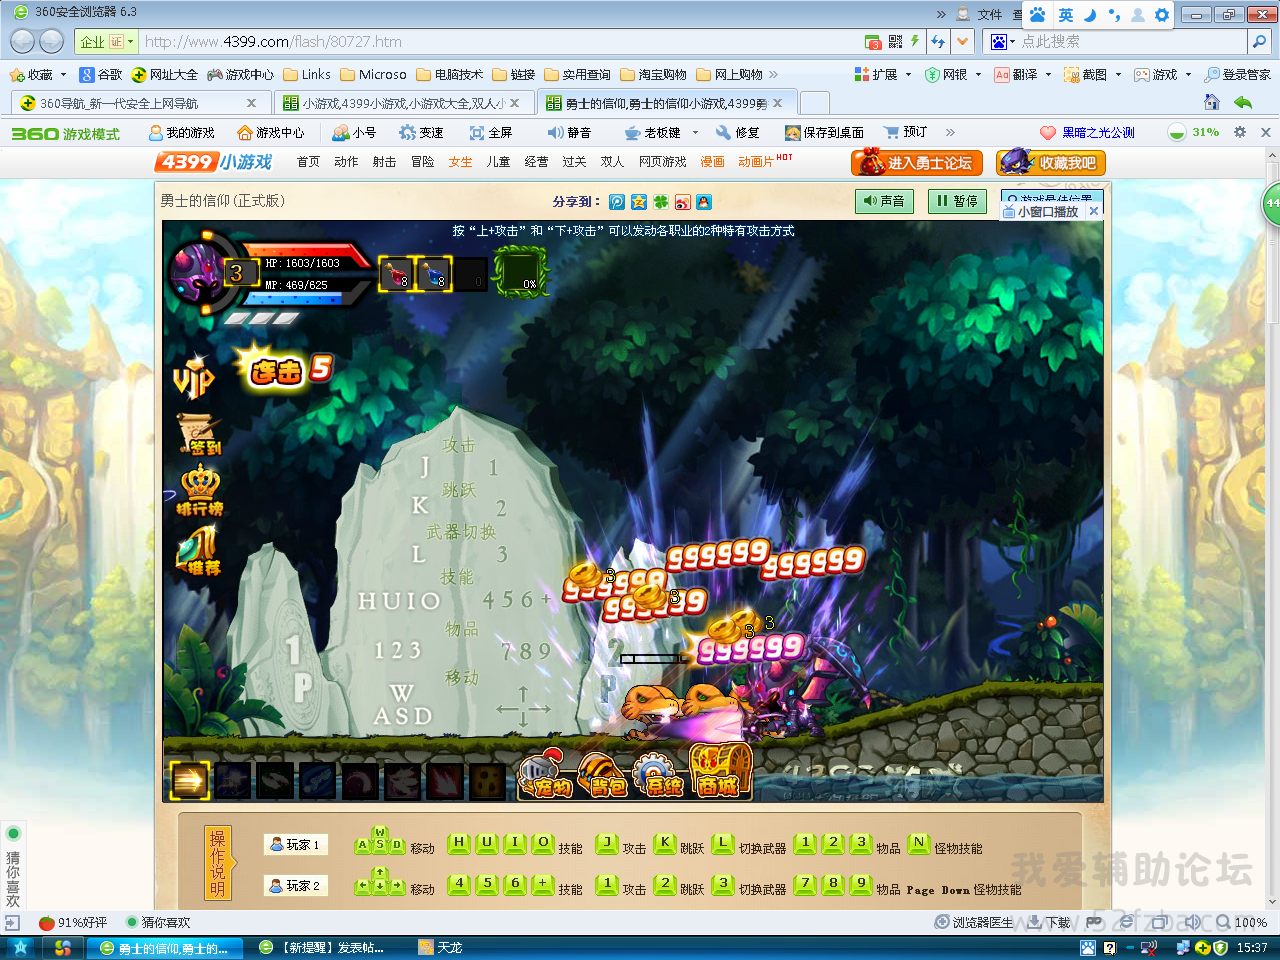Click the VIP icon in game
Screen dimensions: 1280x960
[193, 375]
